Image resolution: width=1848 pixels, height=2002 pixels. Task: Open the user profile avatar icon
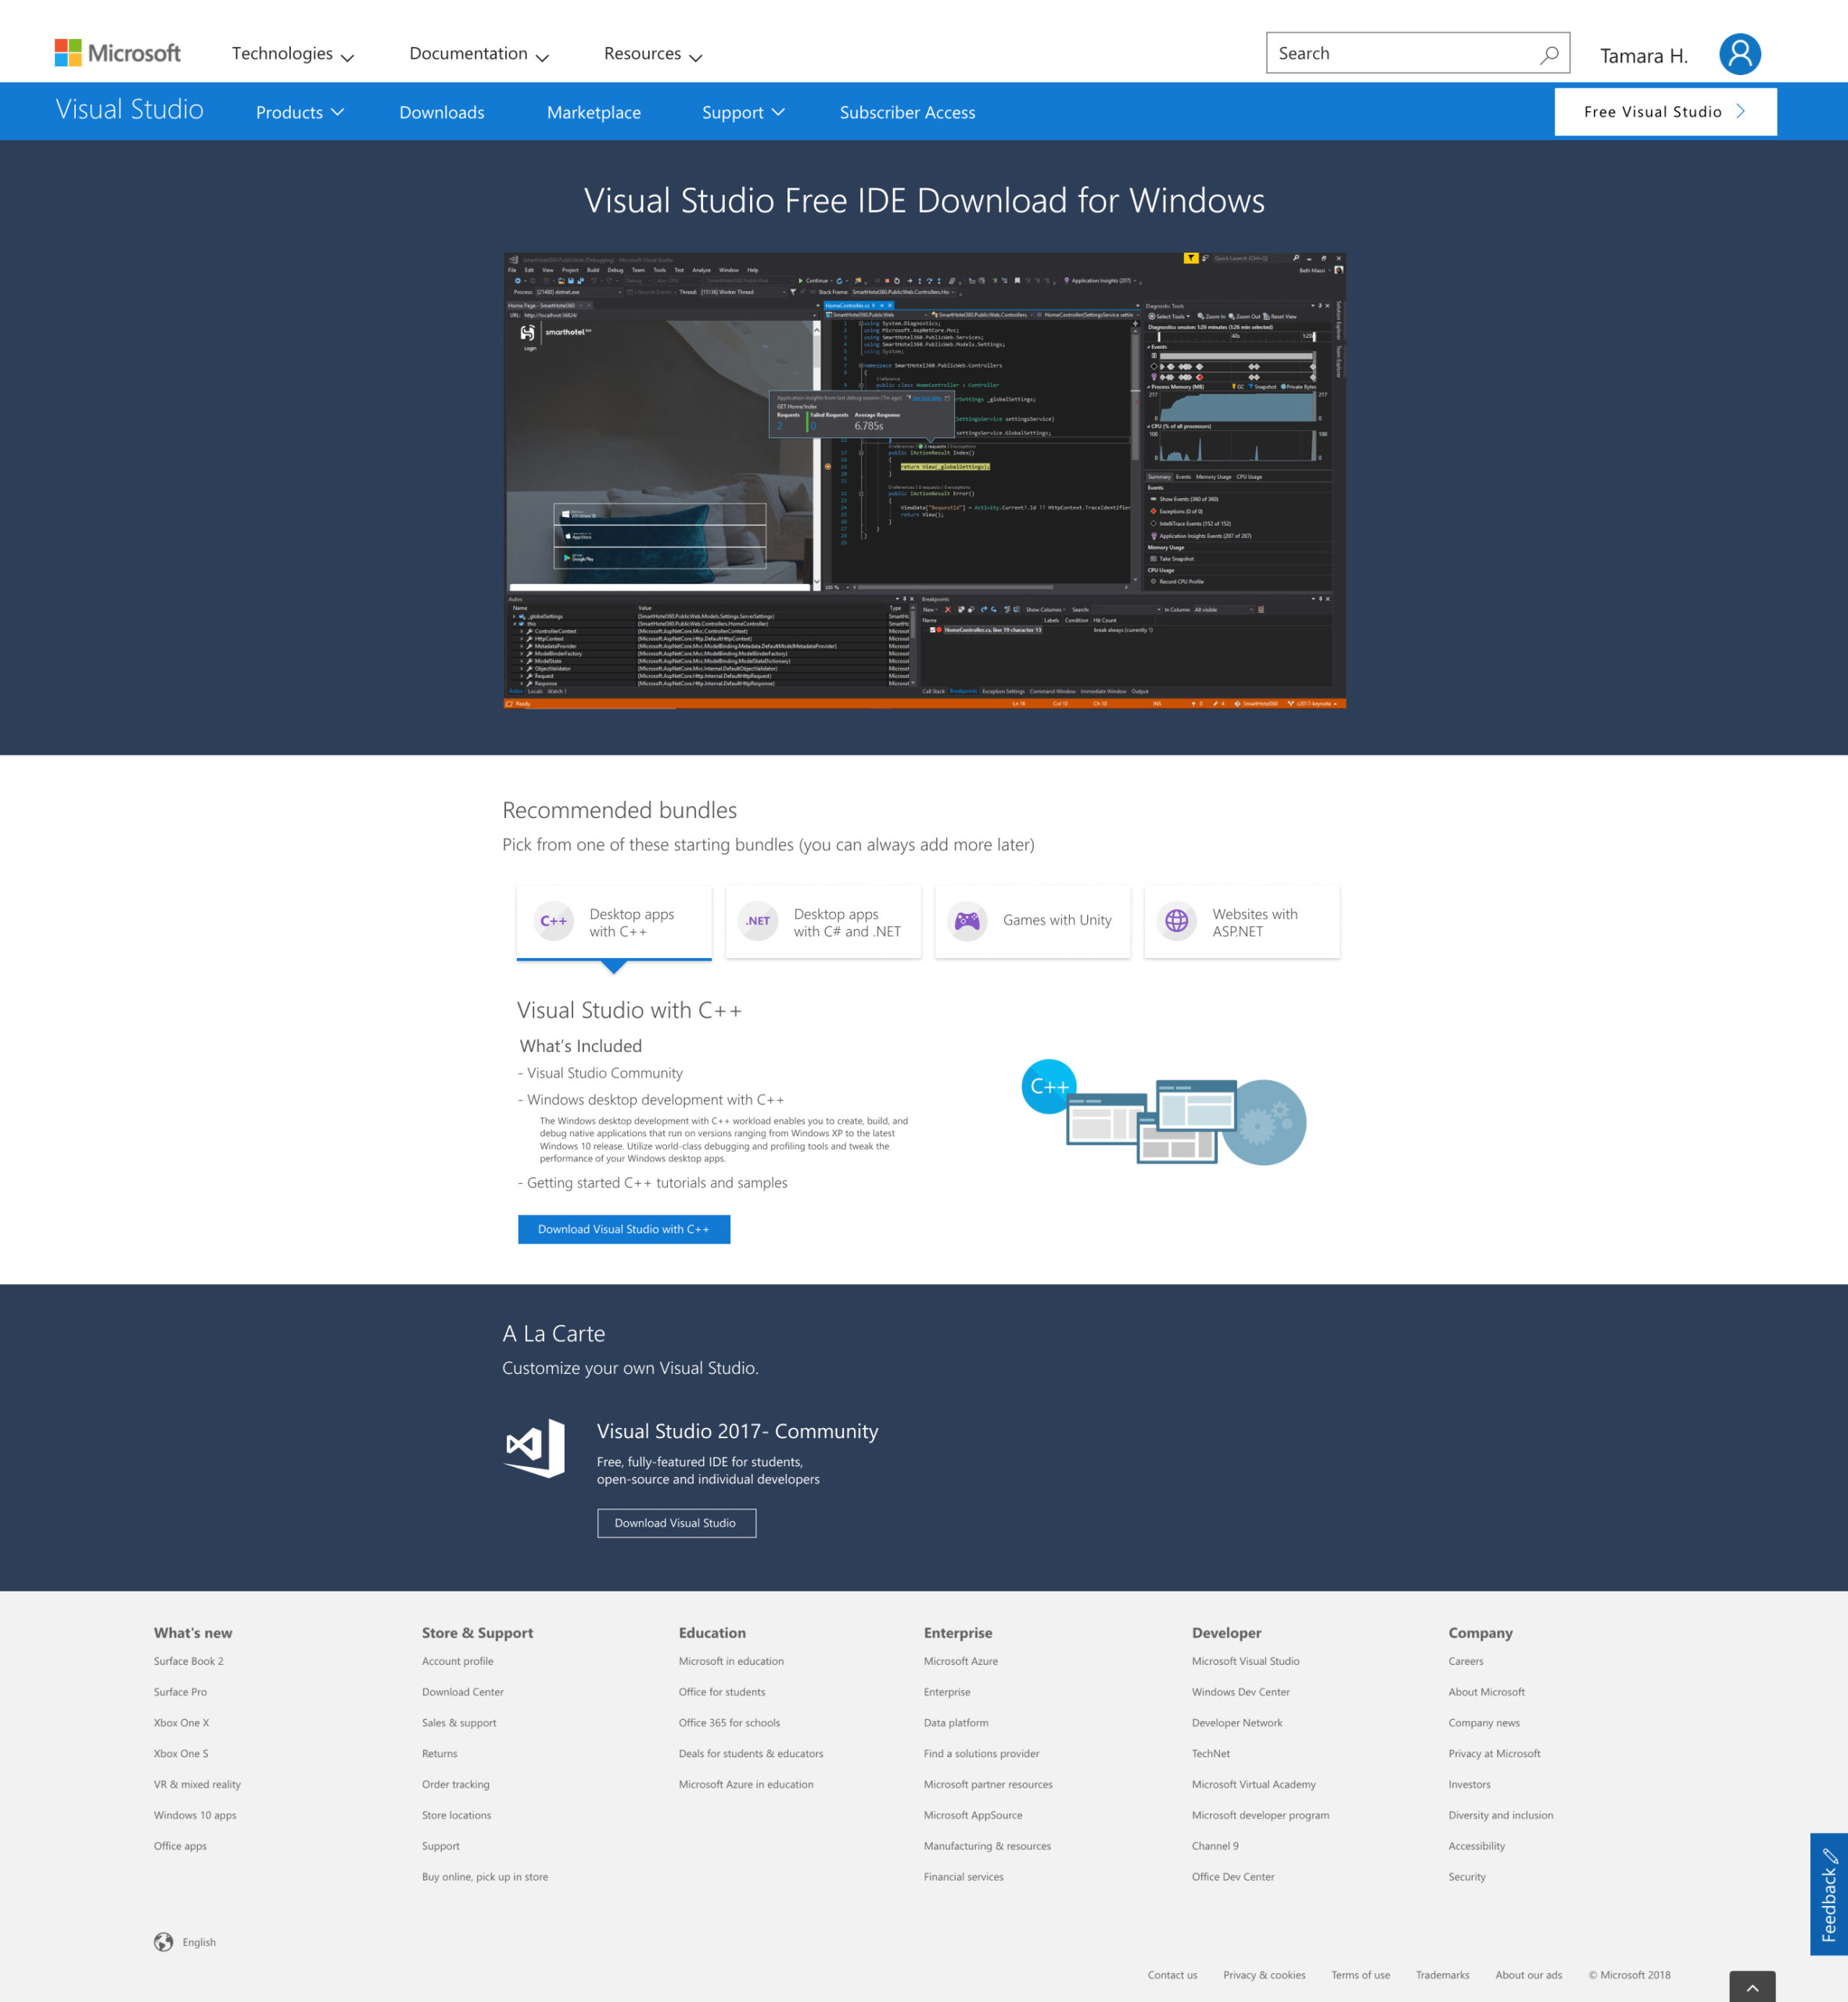tap(1739, 54)
